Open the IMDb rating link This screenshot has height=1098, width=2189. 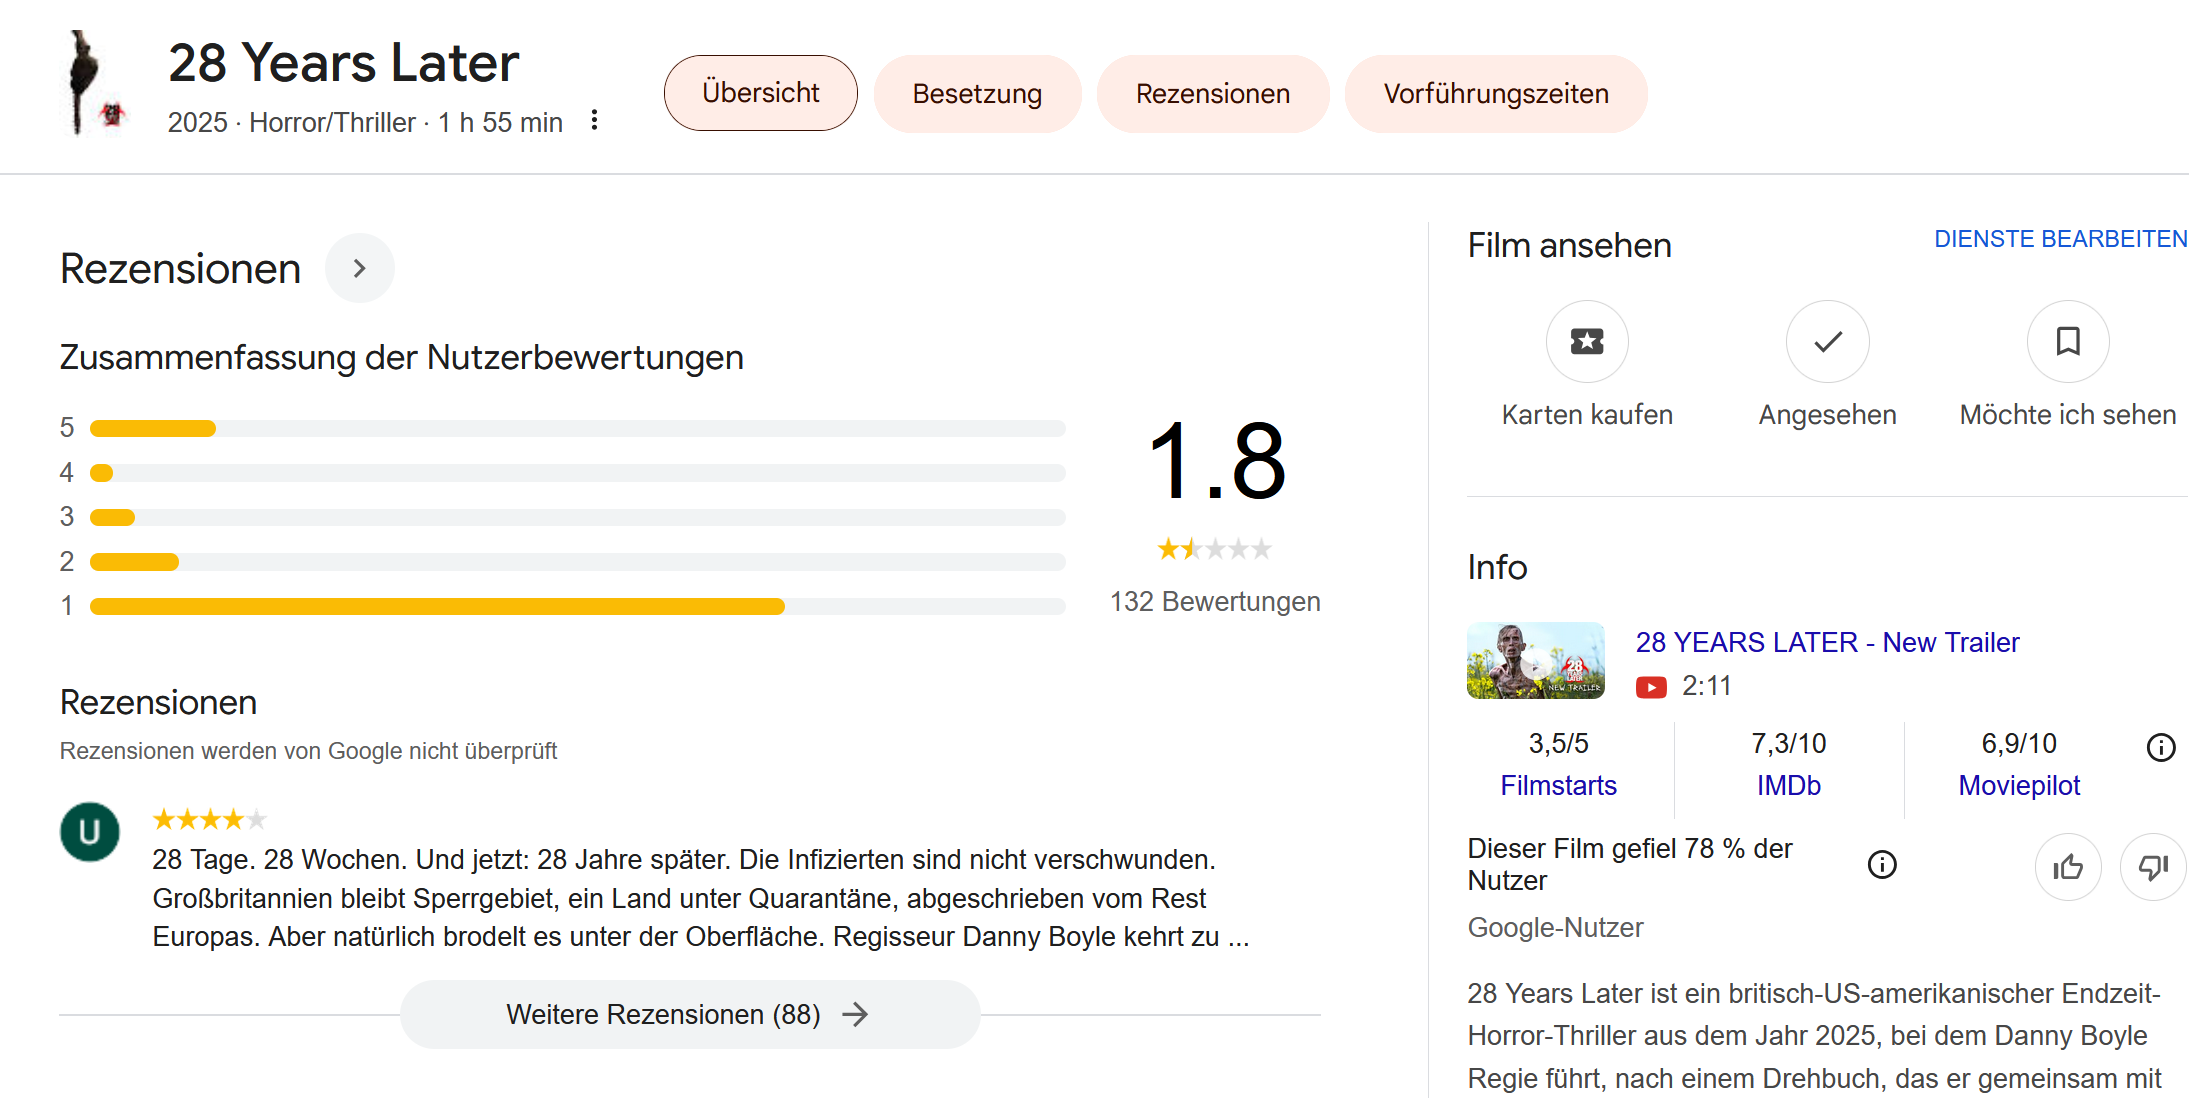click(1789, 785)
